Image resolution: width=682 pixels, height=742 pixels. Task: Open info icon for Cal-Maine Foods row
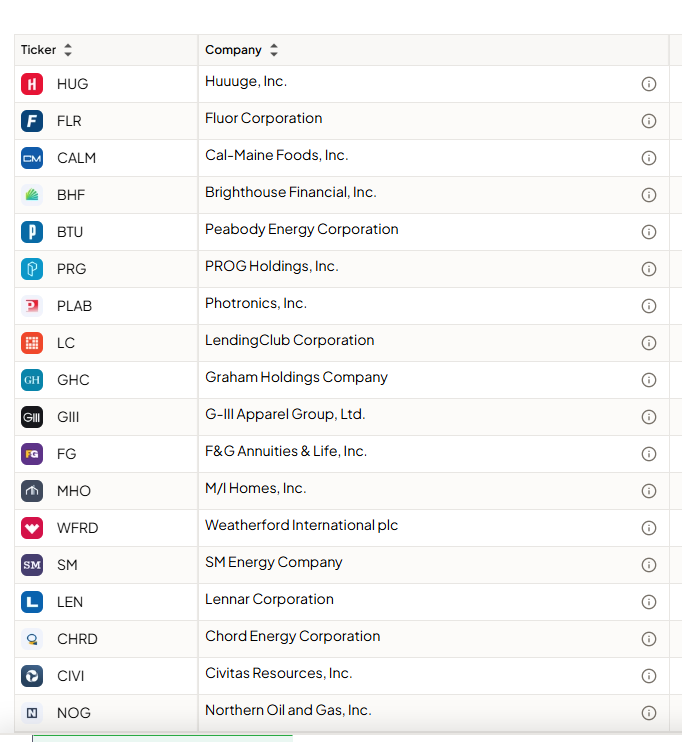[648, 158]
